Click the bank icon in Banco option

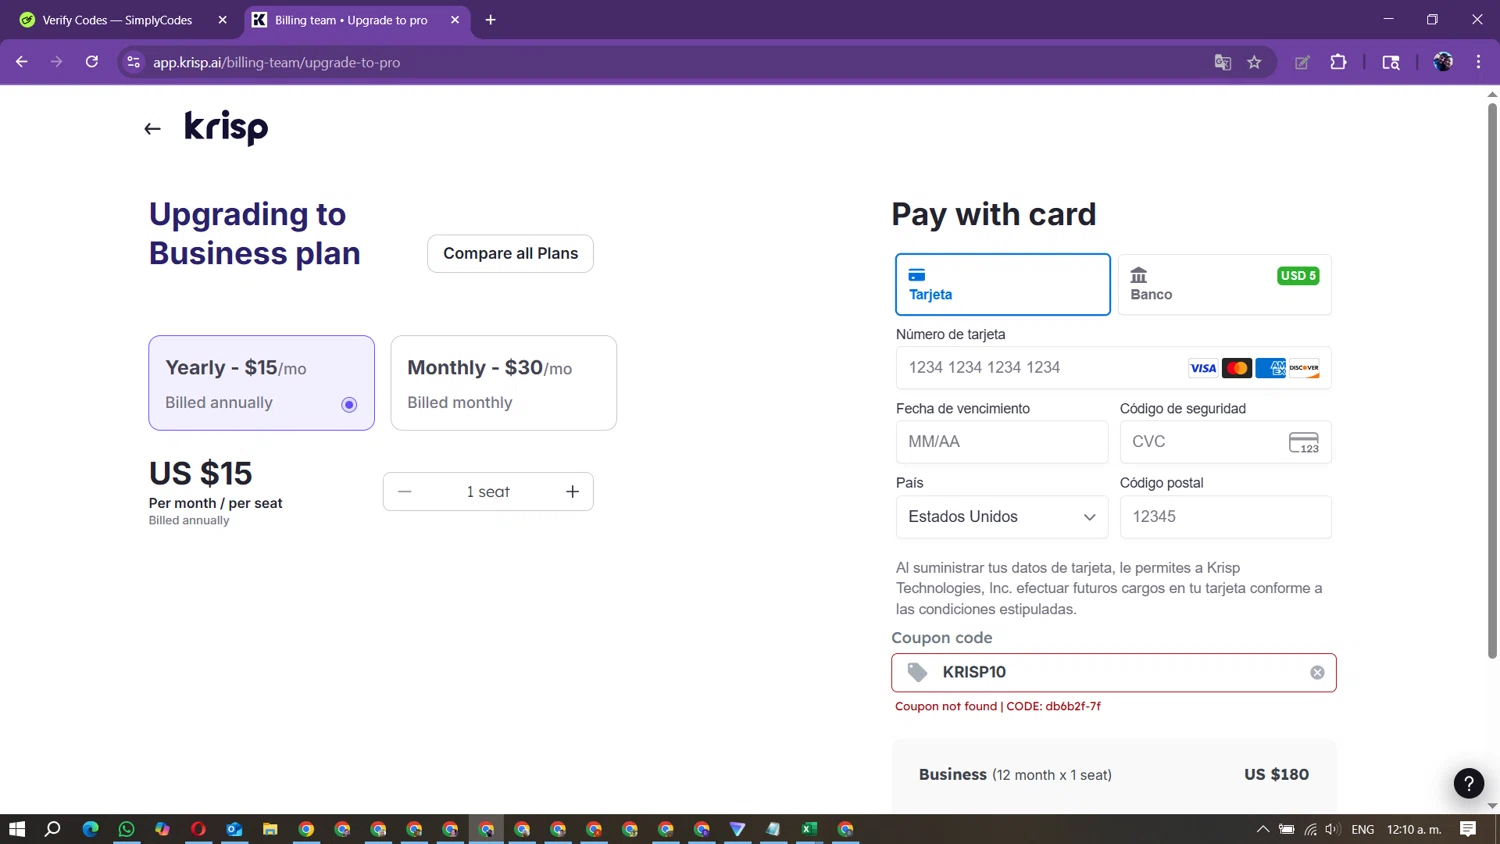[x=1138, y=275]
